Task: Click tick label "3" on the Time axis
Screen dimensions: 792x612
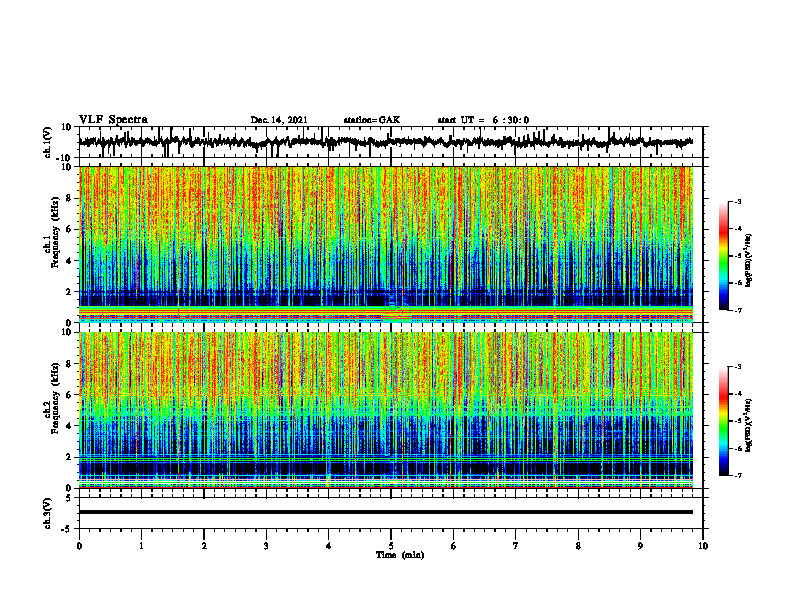Action: [x=266, y=546]
